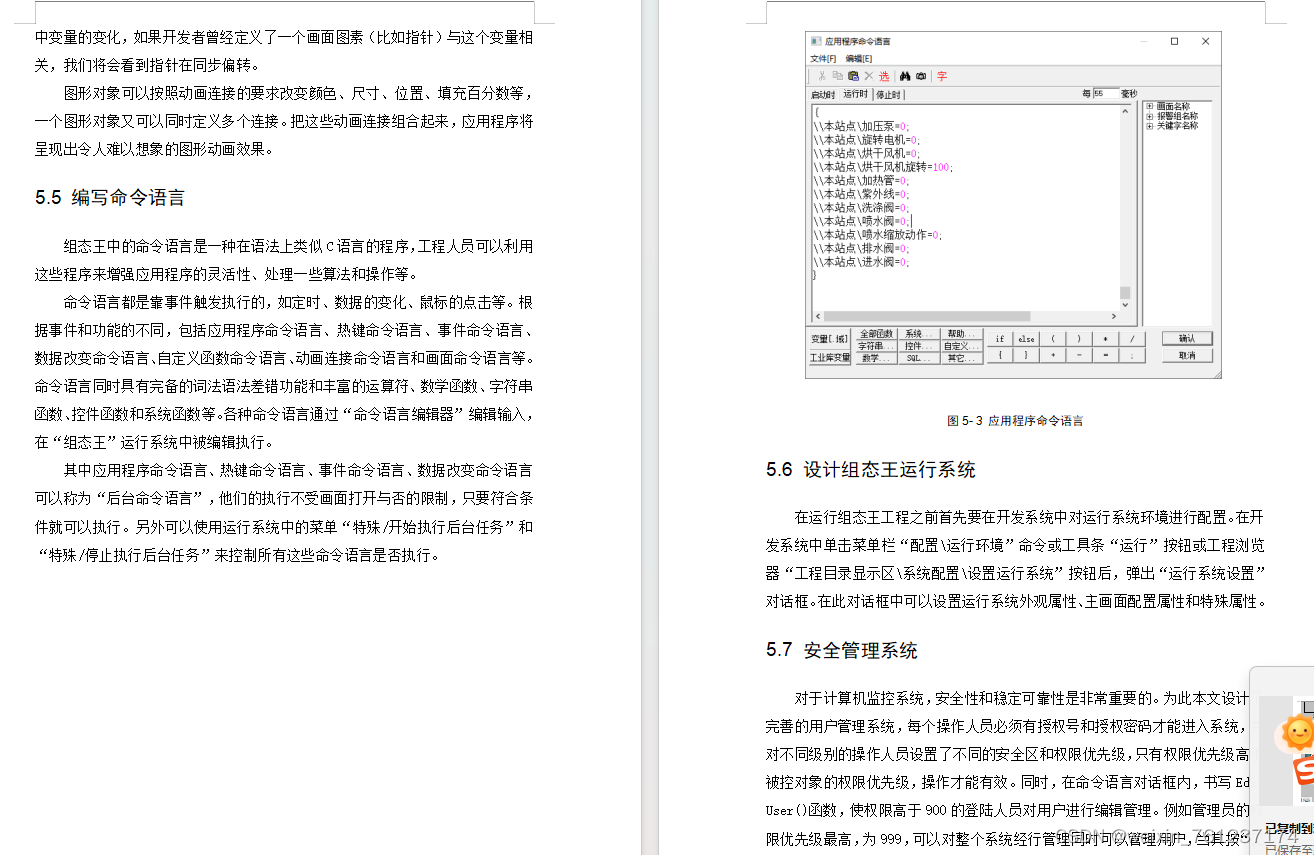Image resolution: width=1314 pixels, height=855 pixels.
Task: Click the binoculars Find icon
Action: [905, 76]
